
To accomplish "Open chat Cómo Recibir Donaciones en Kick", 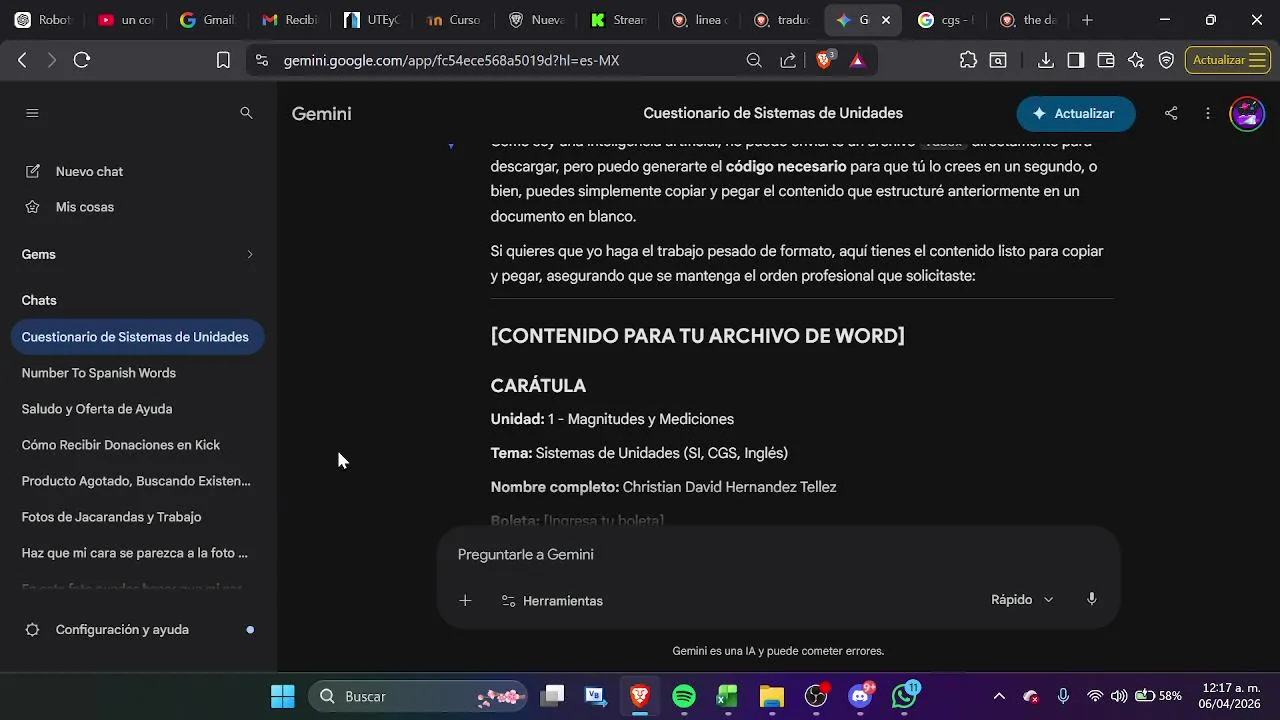I will (x=137, y=445).
